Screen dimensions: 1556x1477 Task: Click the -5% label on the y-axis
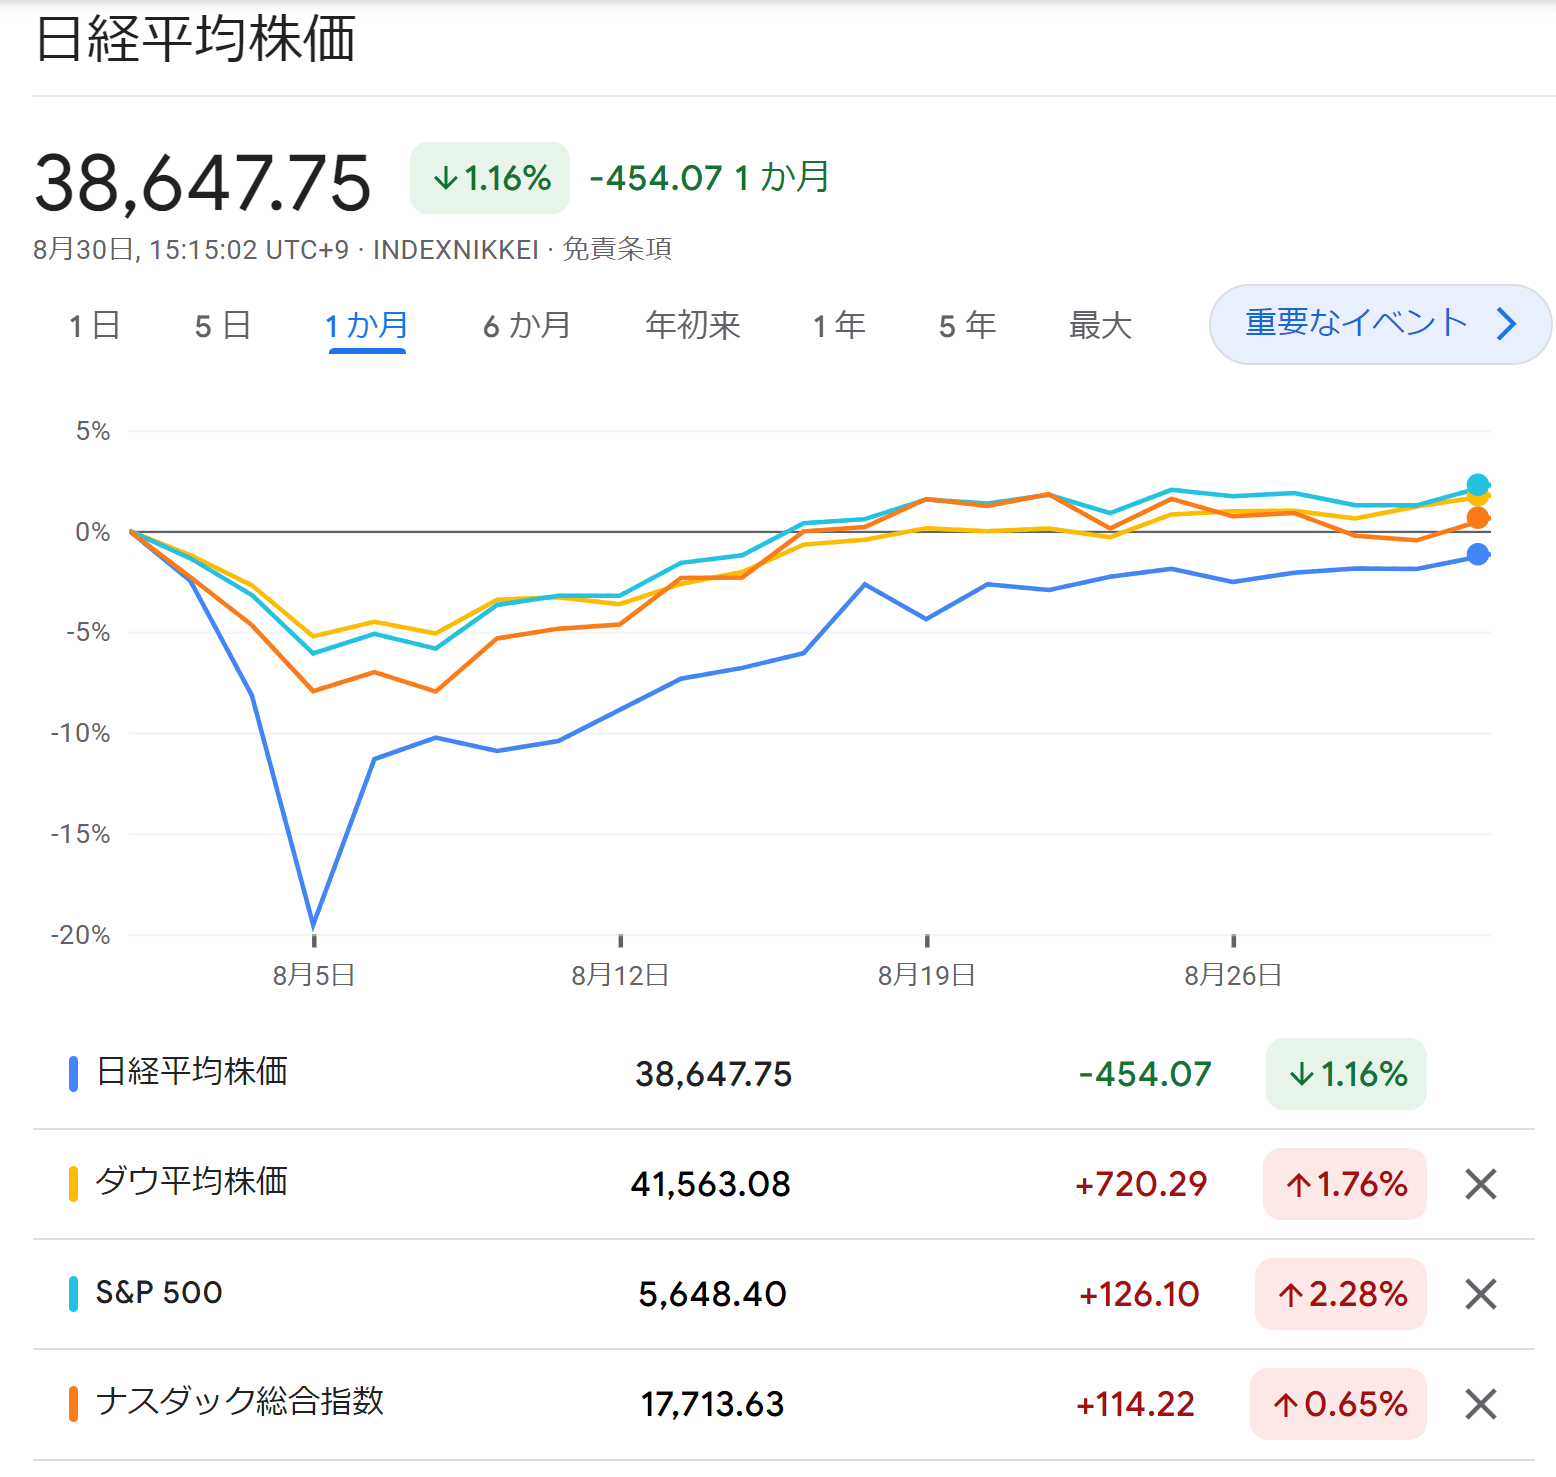[88, 632]
